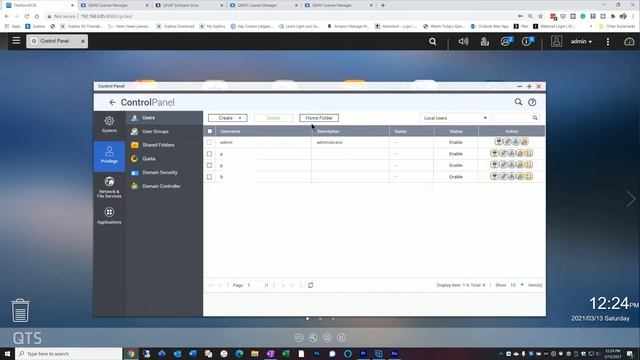The height and width of the screenshot is (360, 640).
Task: Tick the checkbox in the last user row
Action: point(209,177)
